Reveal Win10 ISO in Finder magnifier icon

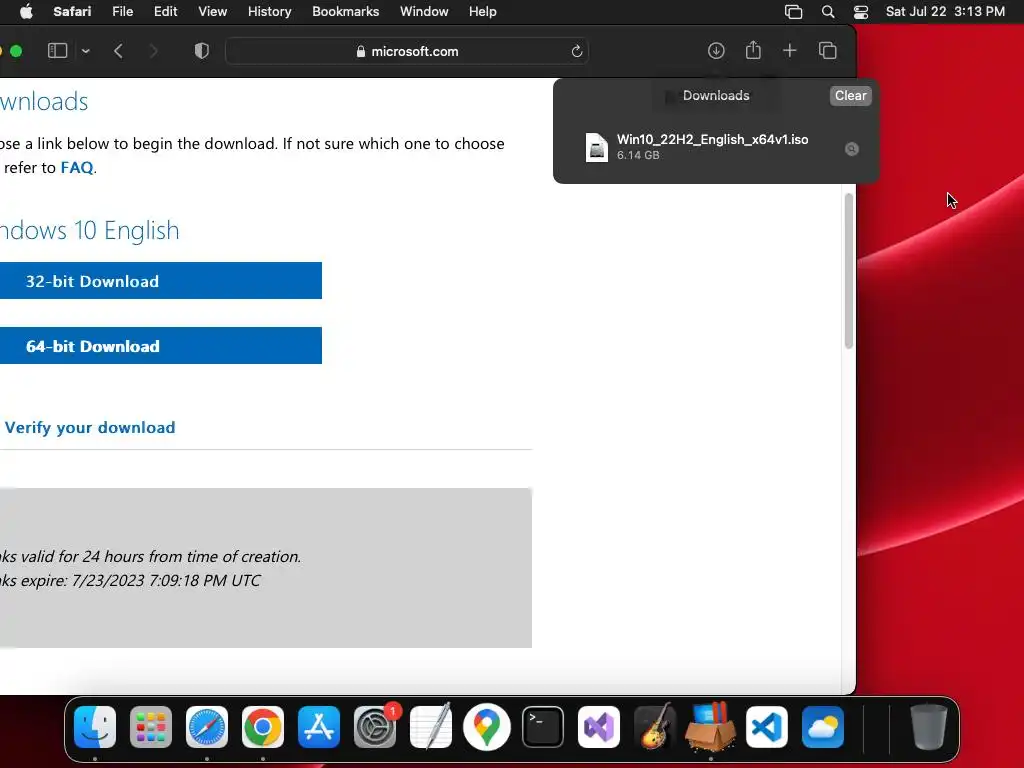pos(852,149)
